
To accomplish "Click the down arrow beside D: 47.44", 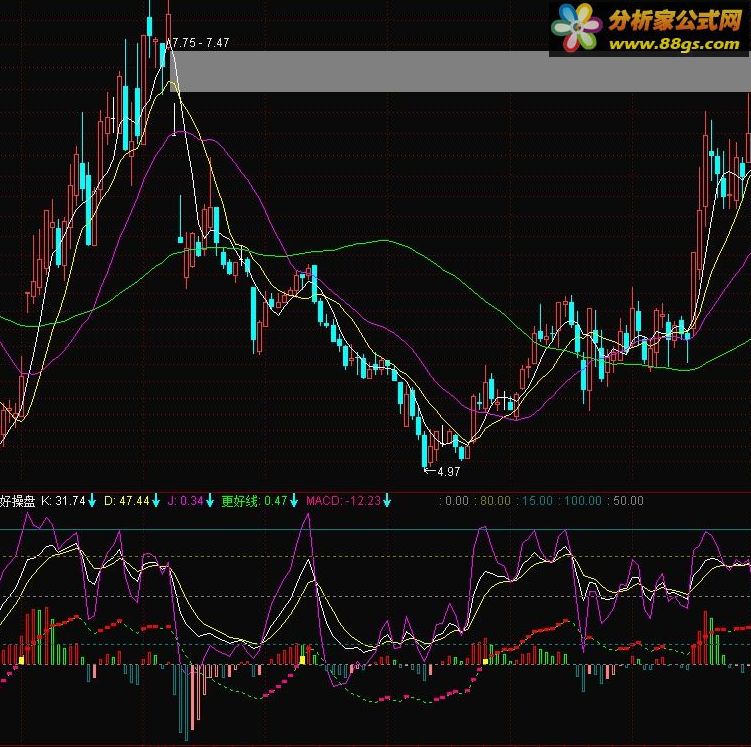I will (x=156, y=501).
